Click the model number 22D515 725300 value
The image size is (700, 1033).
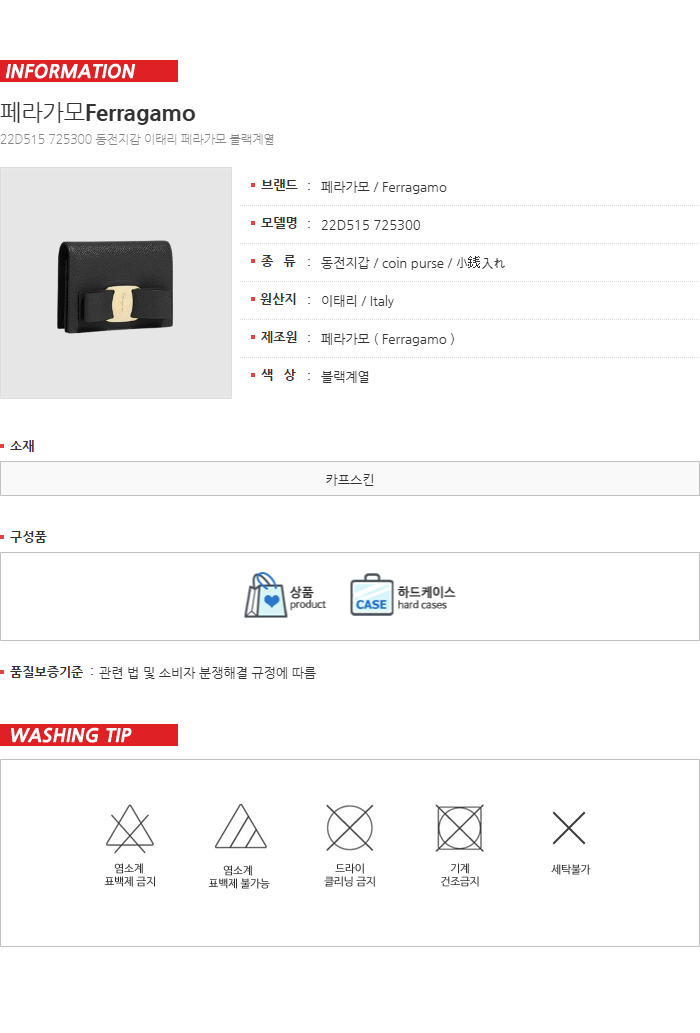point(371,225)
